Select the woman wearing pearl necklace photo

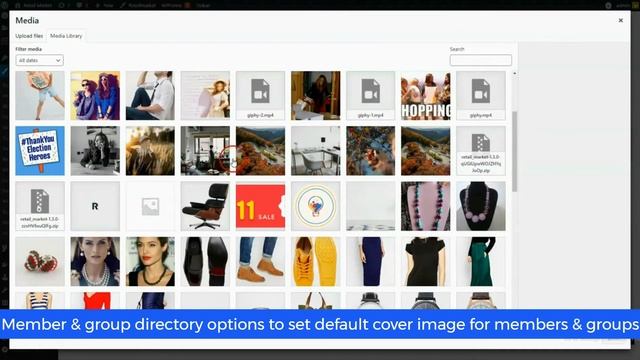click(95, 261)
